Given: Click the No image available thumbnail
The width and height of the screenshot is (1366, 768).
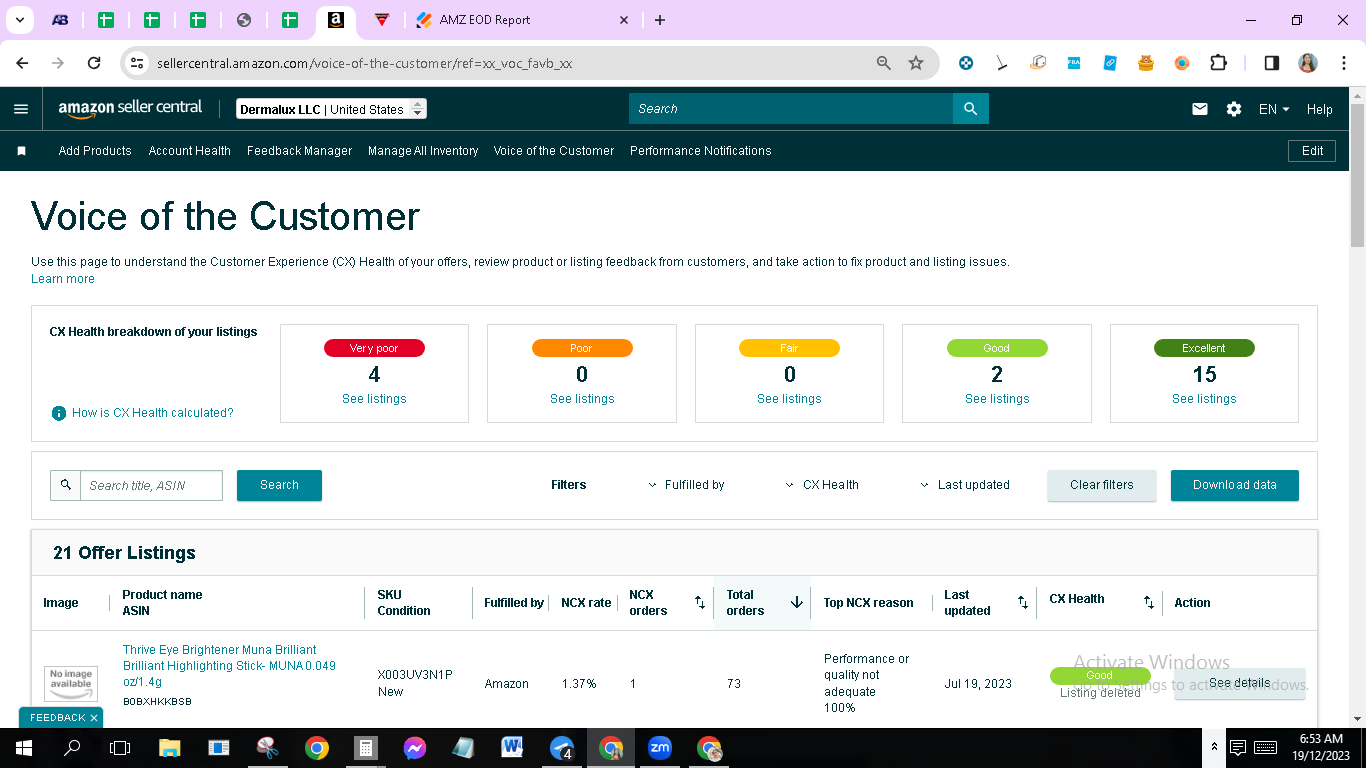Looking at the screenshot, I should pyautogui.click(x=71, y=684).
